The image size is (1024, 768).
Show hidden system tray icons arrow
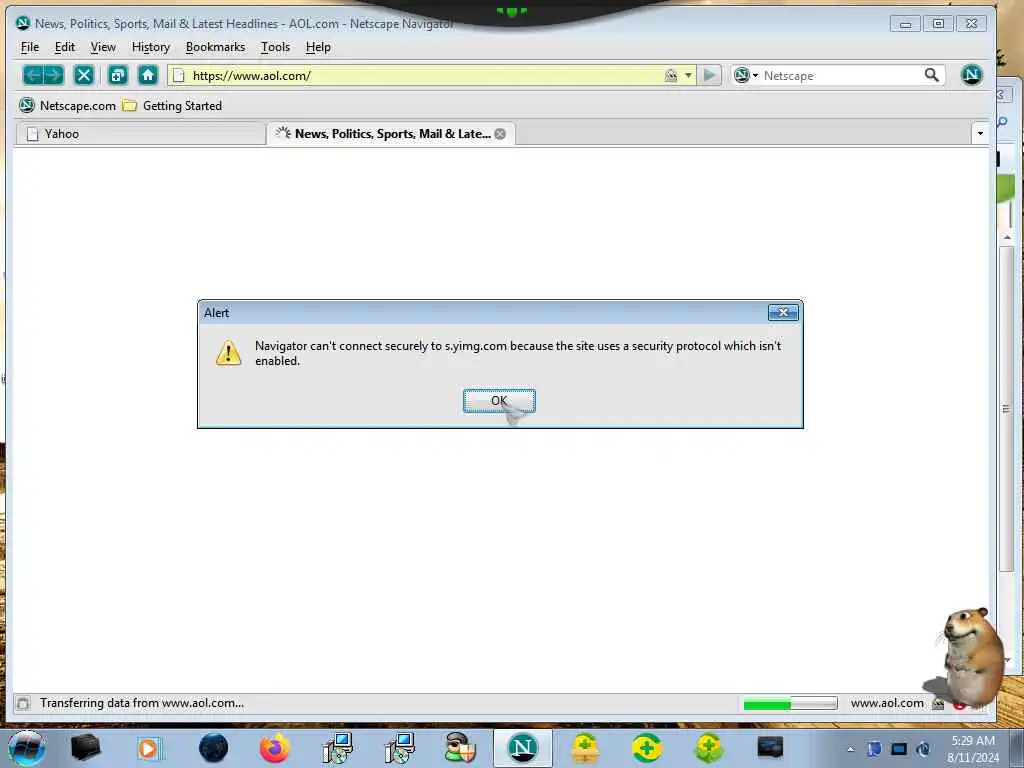[850, 749]
